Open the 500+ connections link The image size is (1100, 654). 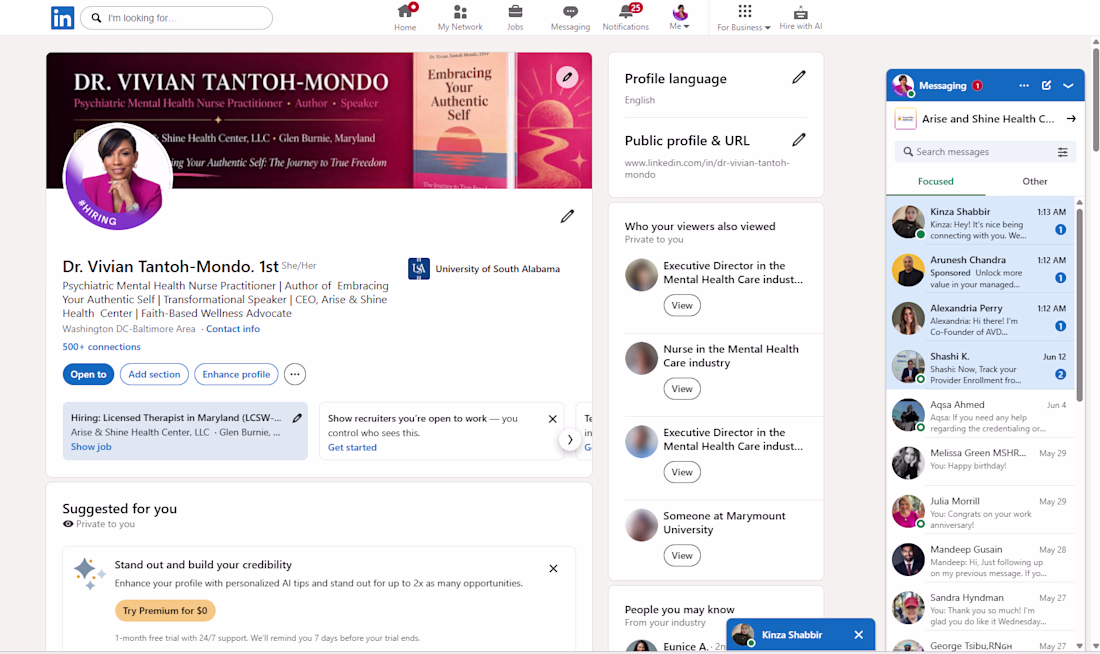[x=102, y=347]
